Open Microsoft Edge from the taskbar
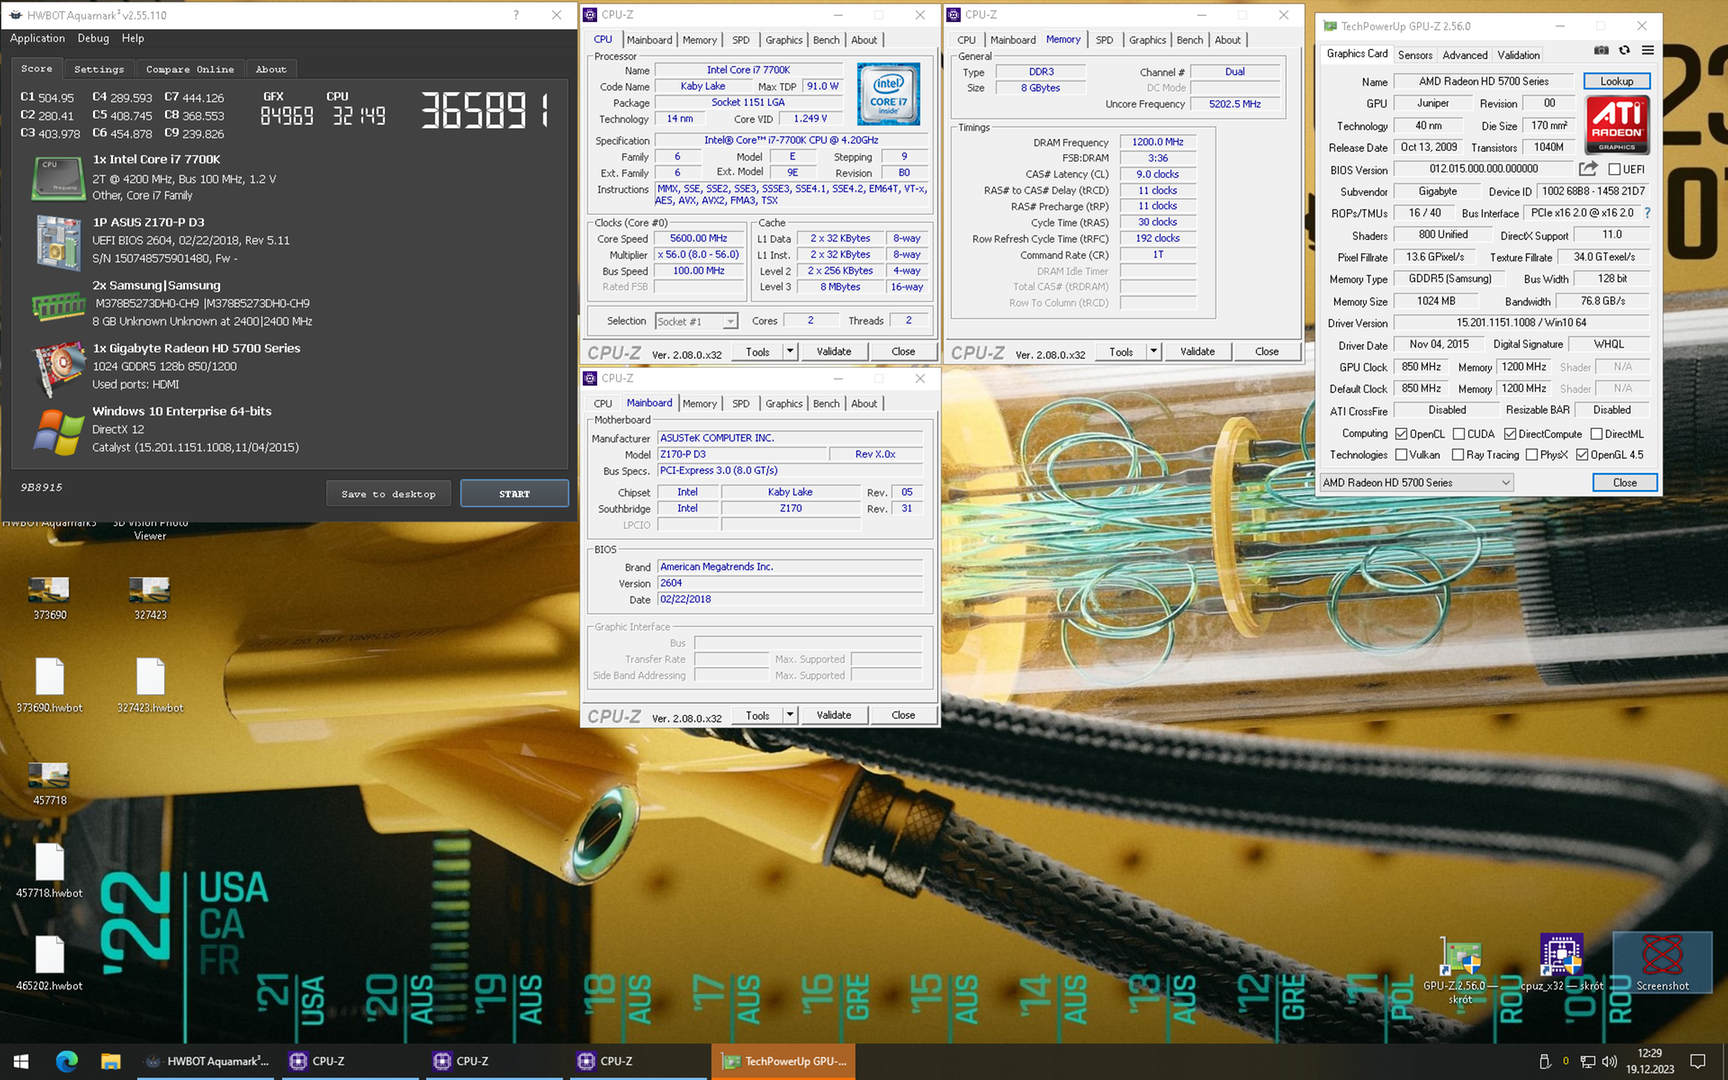 [x=67, y=1061]
